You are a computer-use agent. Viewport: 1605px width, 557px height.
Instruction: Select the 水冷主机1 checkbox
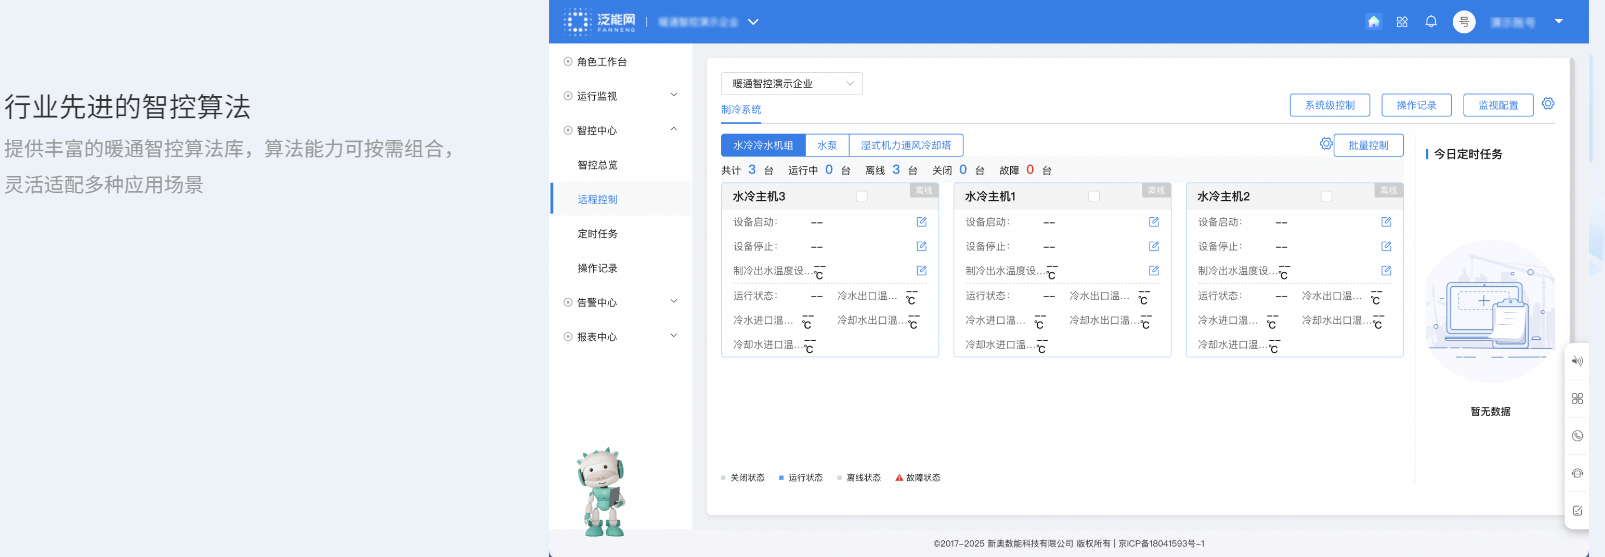tap(1094, 197)
